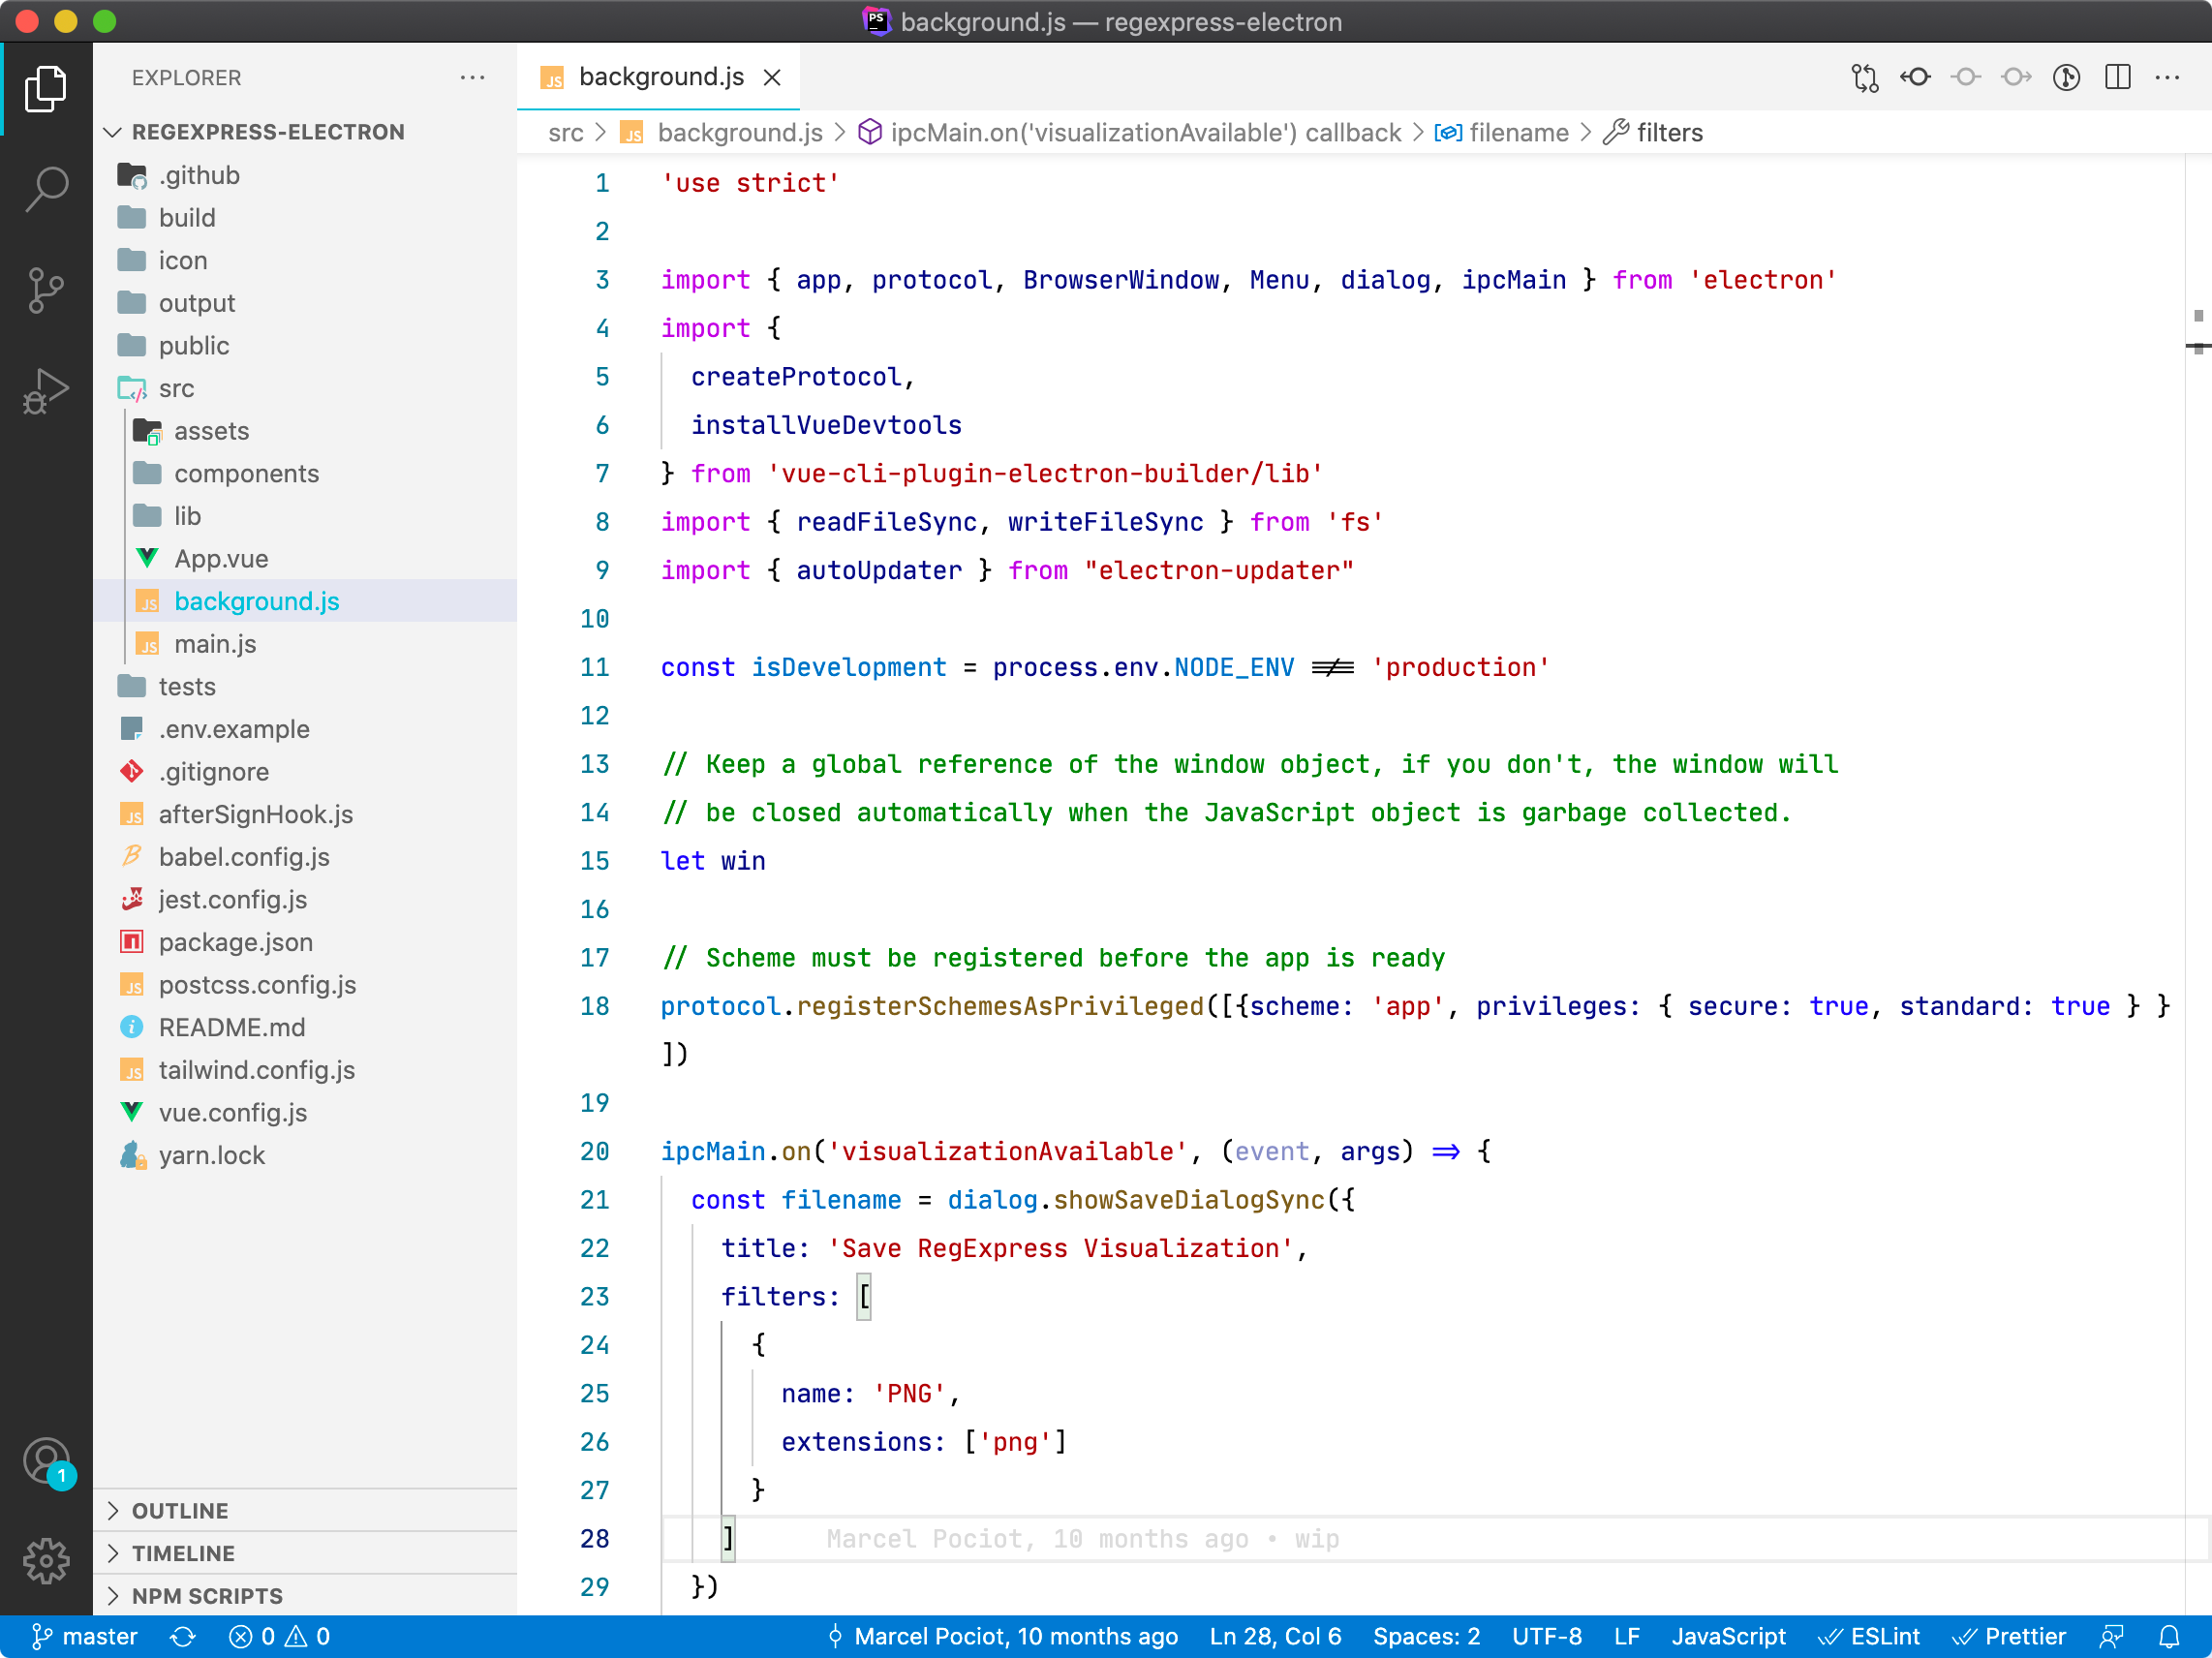Collapse the src folder
The height and width of the screenshot is (1658, 2212).
pyautogui.click(x=305, y=388)
